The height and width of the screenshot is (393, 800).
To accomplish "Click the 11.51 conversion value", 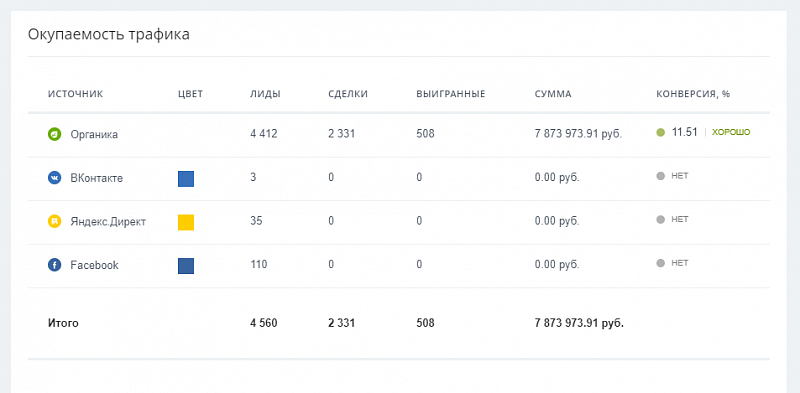I will tap(685, 132).
